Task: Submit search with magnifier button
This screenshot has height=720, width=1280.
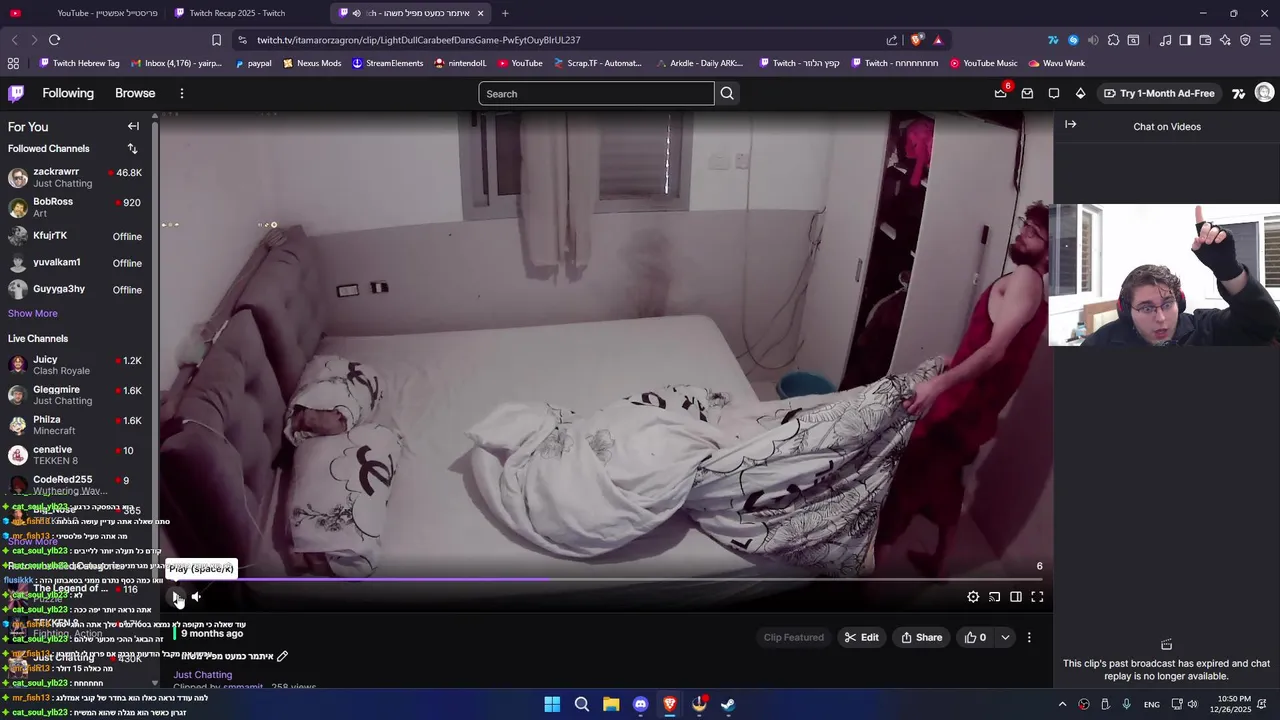Action: point(727,94)
